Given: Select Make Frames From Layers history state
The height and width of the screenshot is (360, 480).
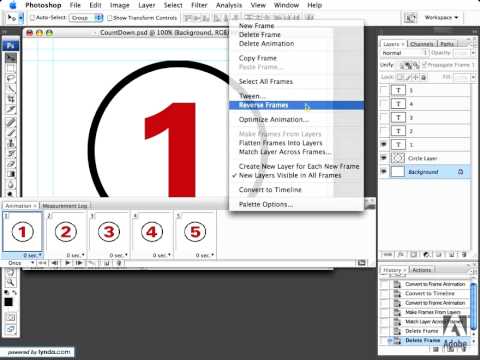Looking at the screenshot, I should point(433,312).
